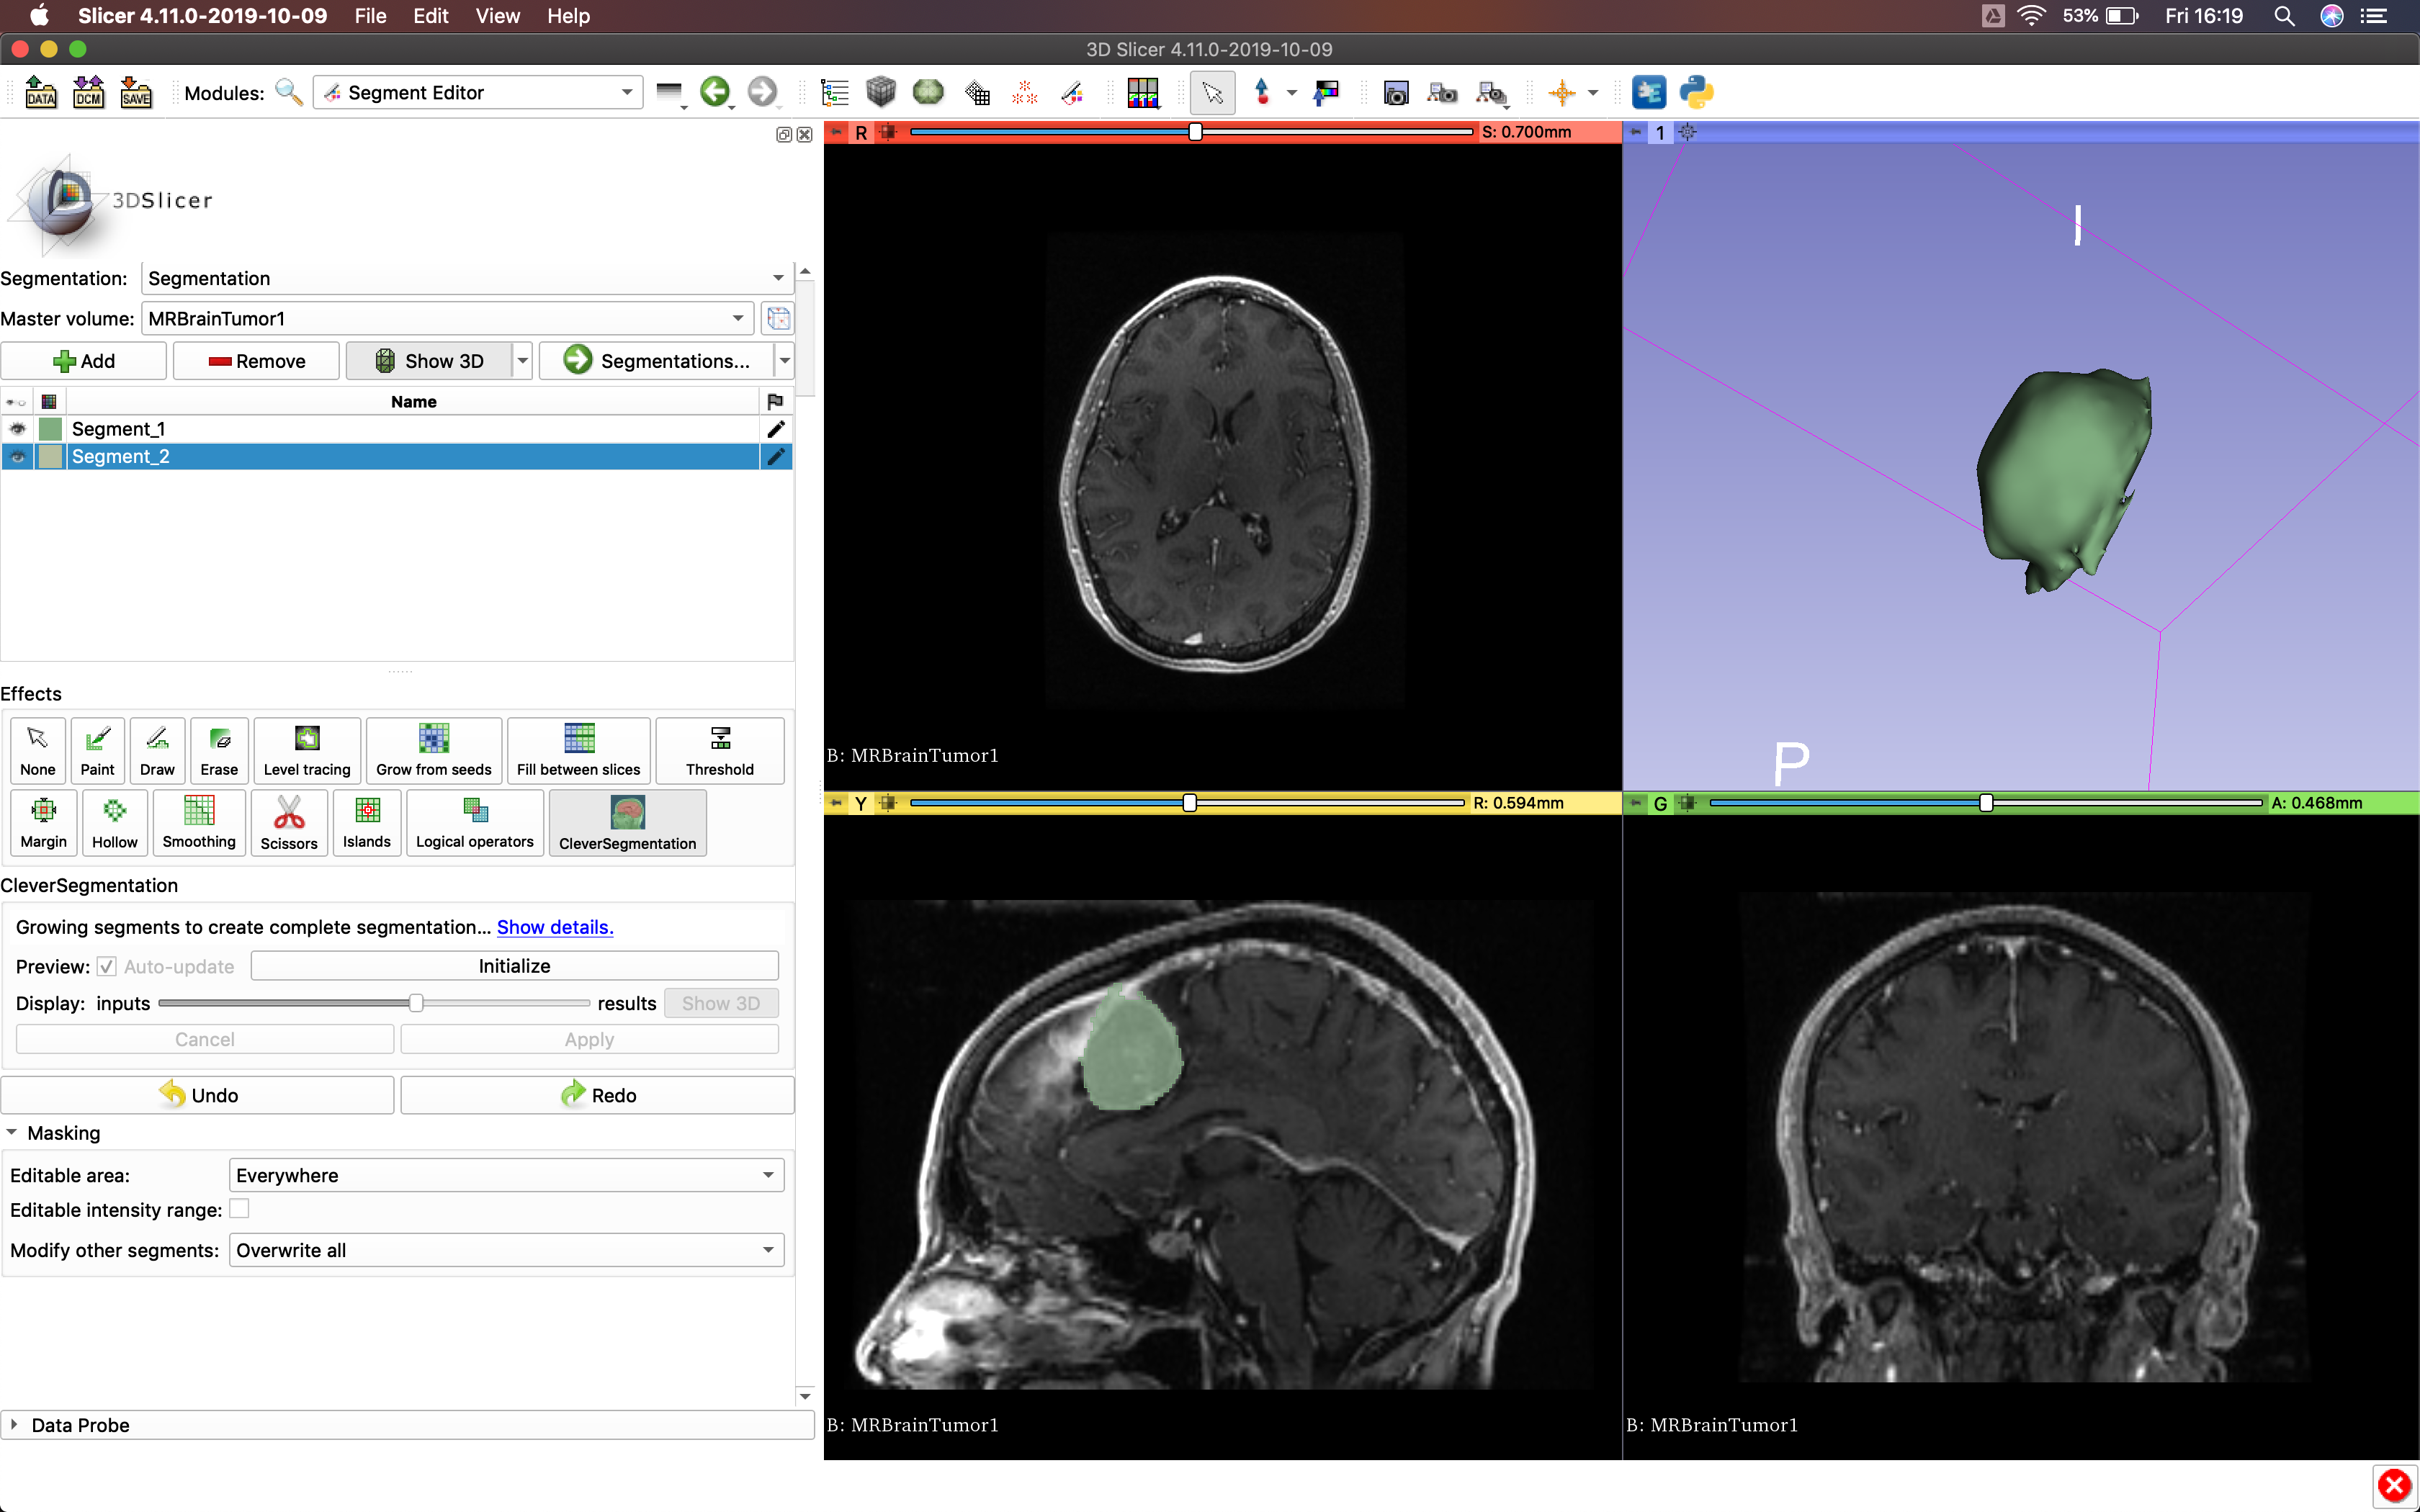The image size is (2420, 1512).
Task: Collapse the Masking section
Action: click(13, 1132)
